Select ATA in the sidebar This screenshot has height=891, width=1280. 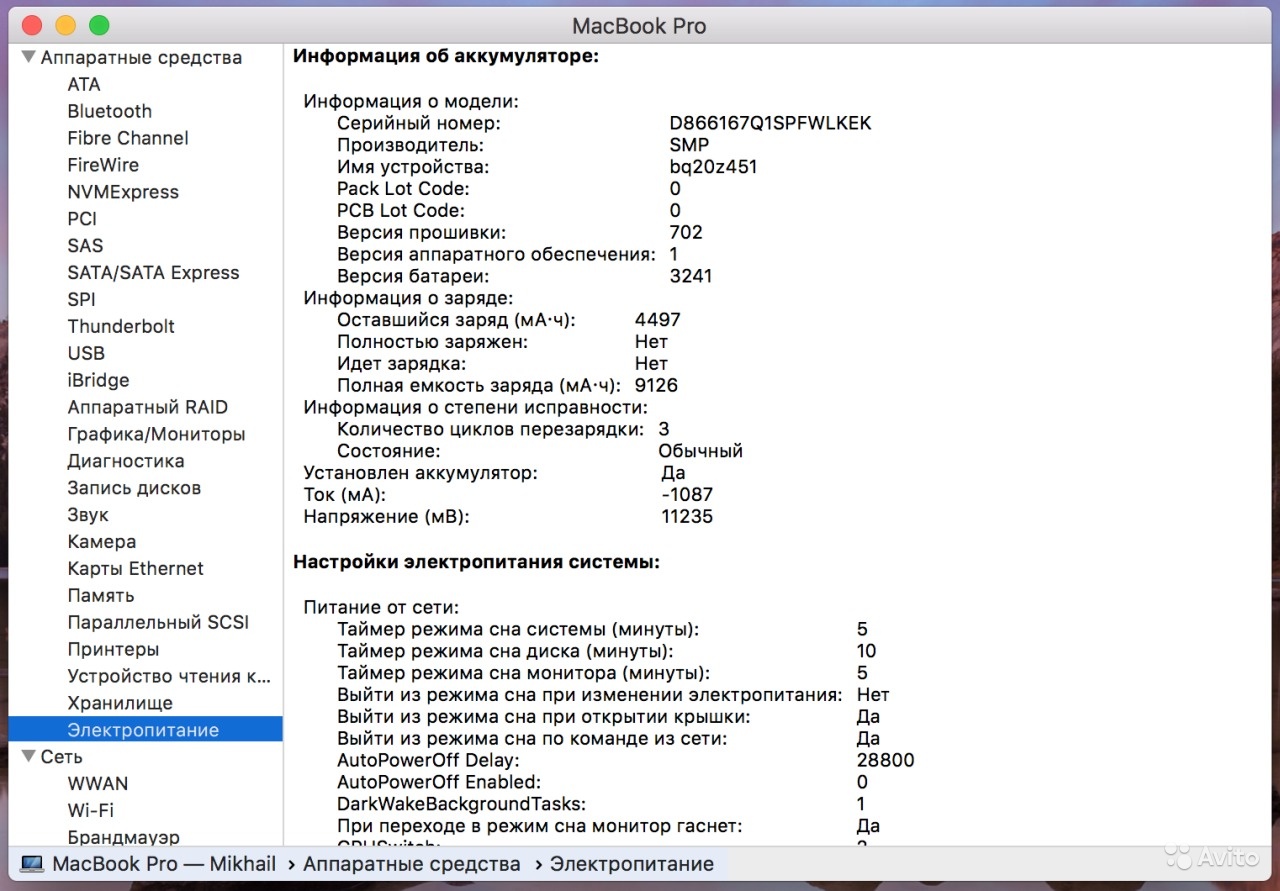click(84, 85)
